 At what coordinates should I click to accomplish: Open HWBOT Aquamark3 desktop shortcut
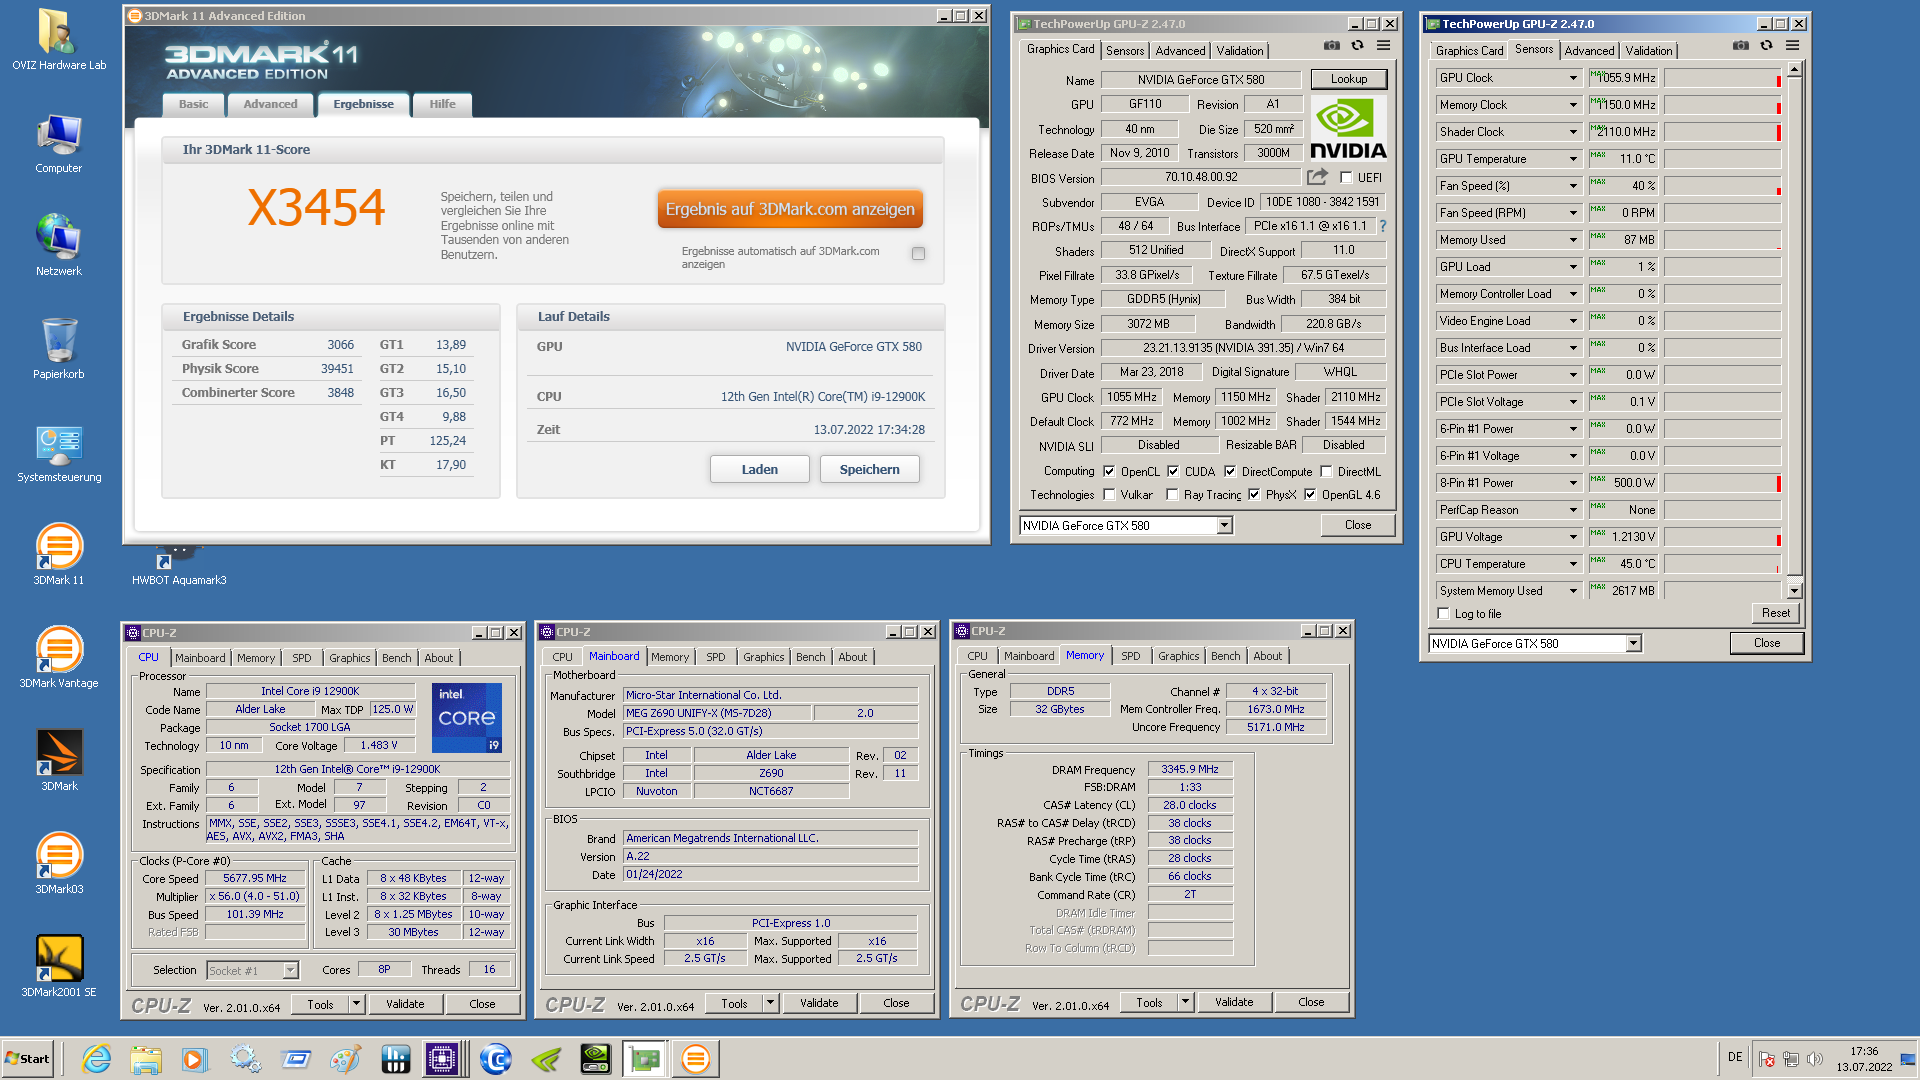pos(179,566)
